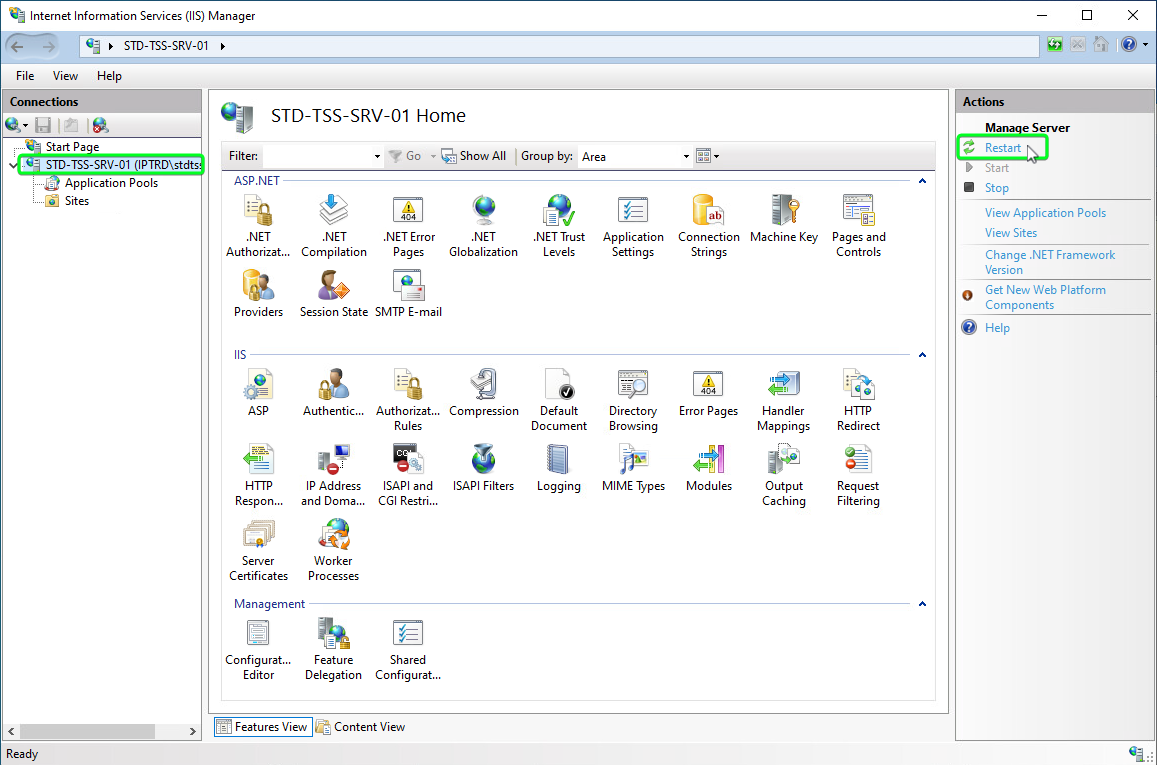Stop the server from Actions

click(x=996, y=187)
